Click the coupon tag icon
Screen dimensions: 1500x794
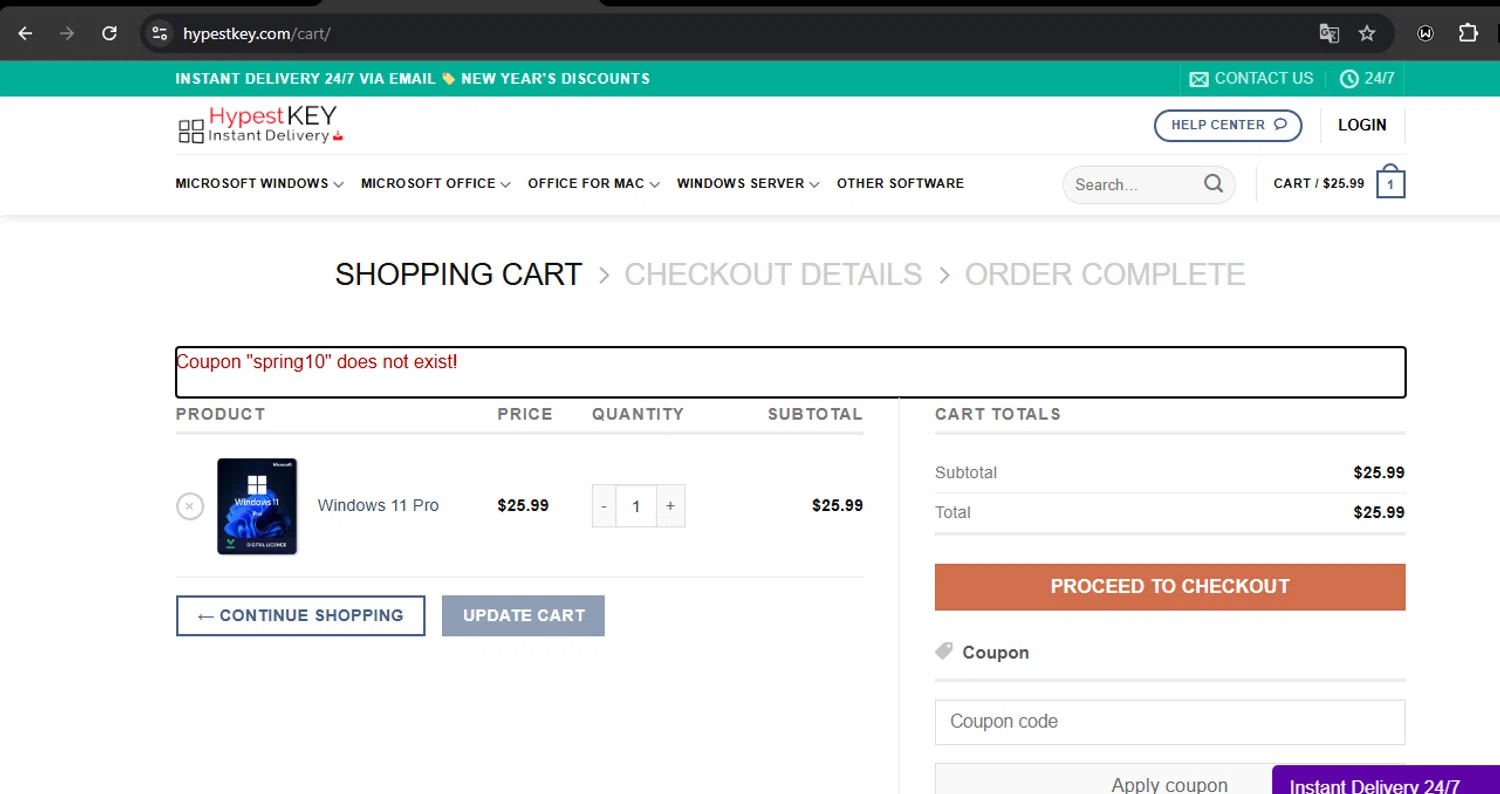pyautogui.click(x=944, y=651)
